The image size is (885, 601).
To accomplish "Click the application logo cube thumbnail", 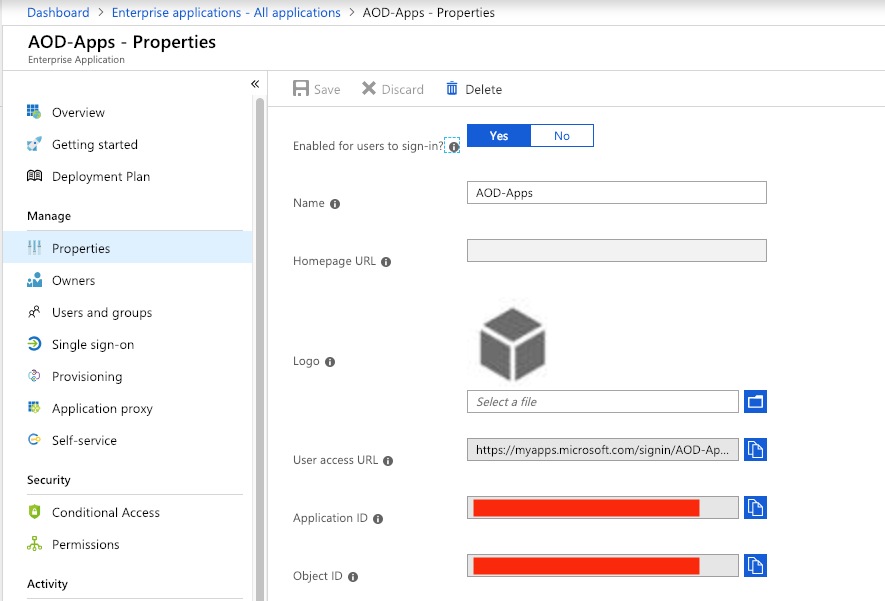I will point(512,343).
